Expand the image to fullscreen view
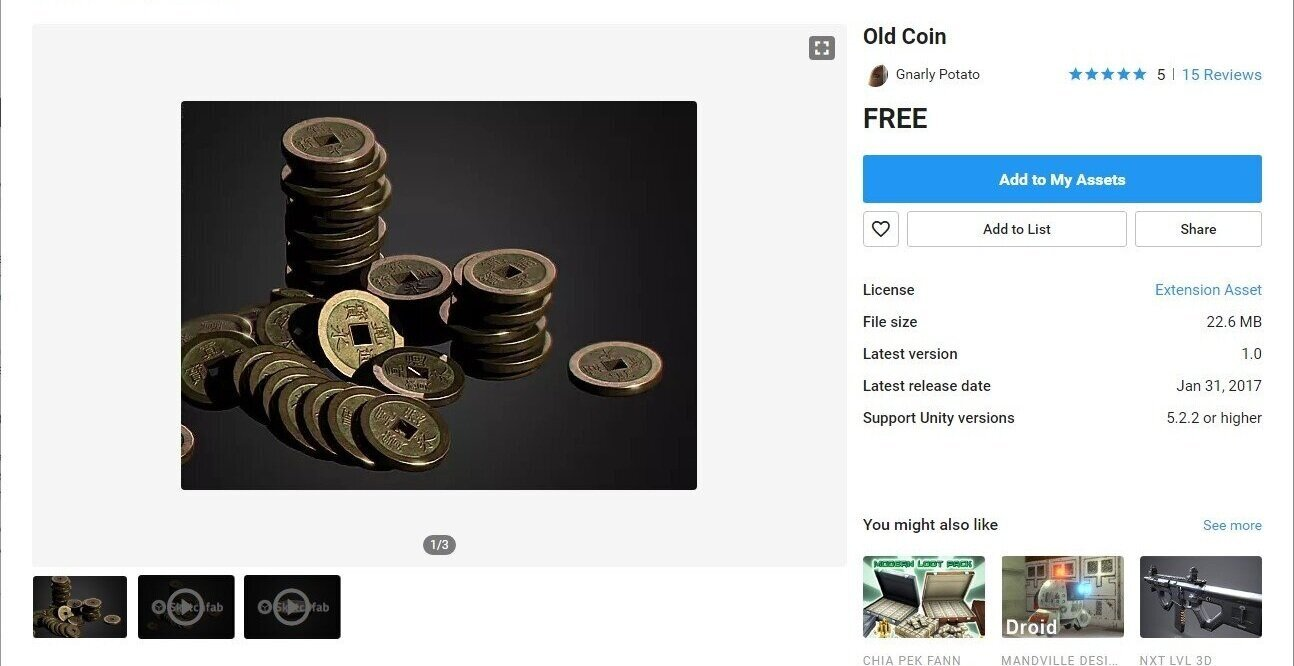The image size is (1294, 666). coord(821,48)
